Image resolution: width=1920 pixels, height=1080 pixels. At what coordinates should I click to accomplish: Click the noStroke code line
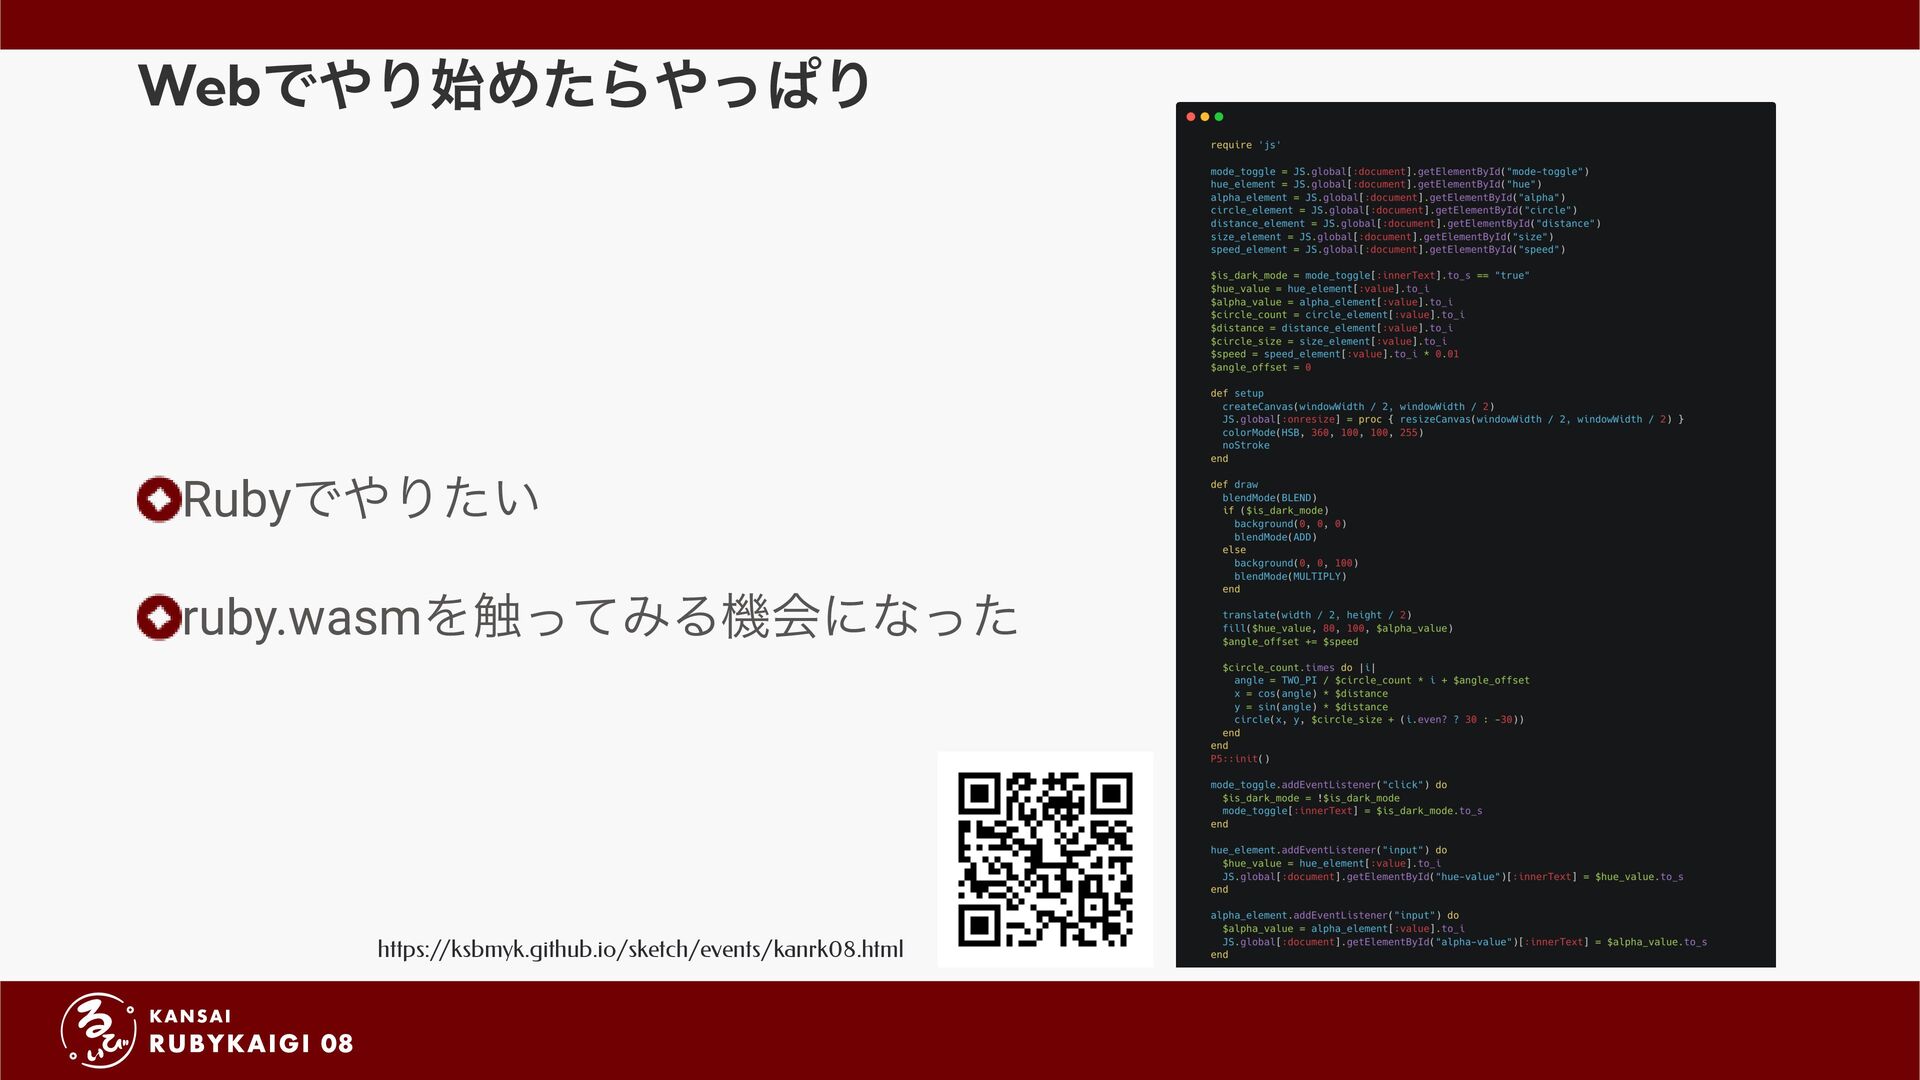tap(1246, 446)
